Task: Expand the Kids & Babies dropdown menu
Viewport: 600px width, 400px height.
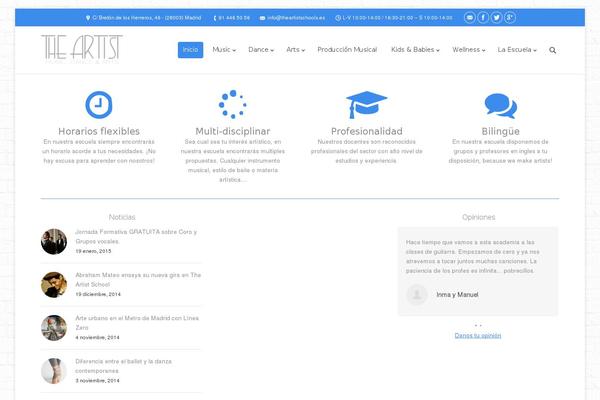Action: [415, 50]
